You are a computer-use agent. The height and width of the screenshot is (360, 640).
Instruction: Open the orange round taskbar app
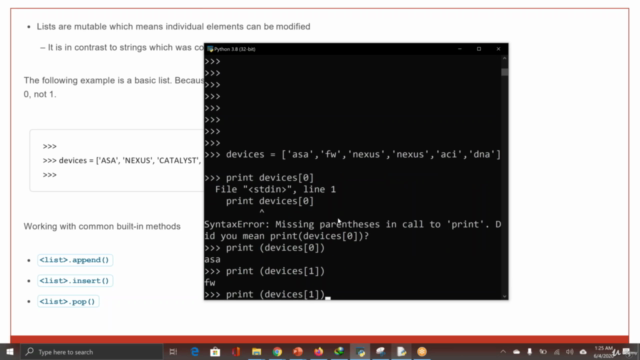tap(422, 351)
